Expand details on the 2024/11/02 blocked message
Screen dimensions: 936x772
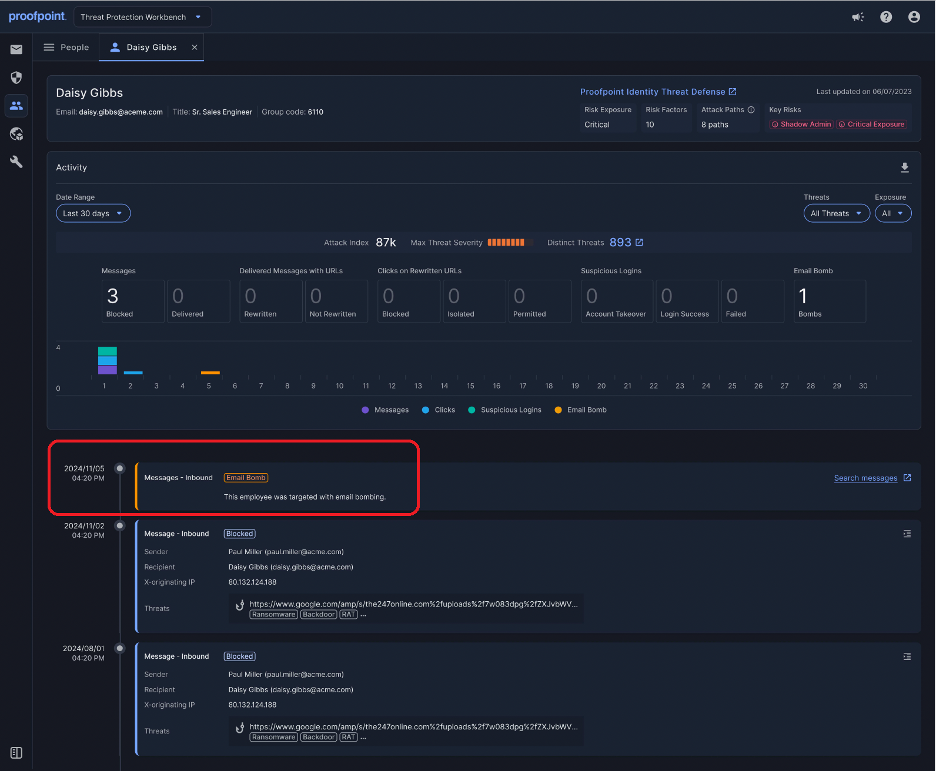907,533
